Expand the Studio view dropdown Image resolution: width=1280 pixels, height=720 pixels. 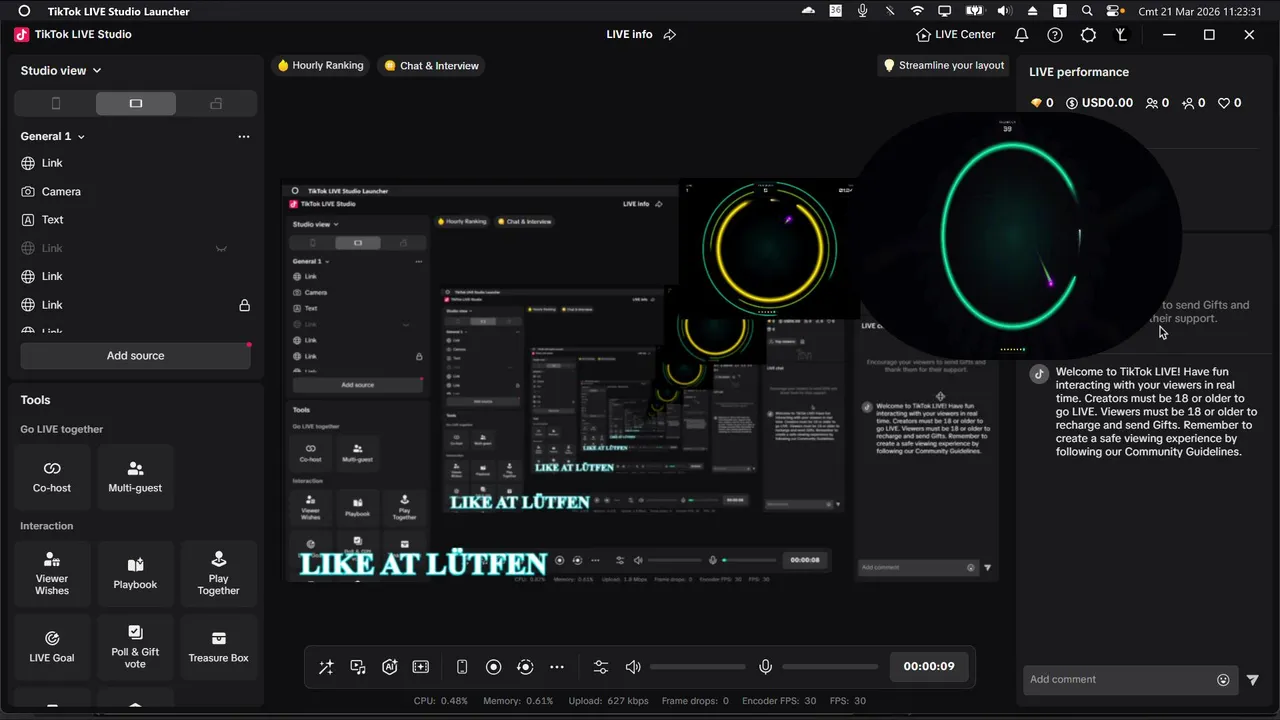pos(61,71)
